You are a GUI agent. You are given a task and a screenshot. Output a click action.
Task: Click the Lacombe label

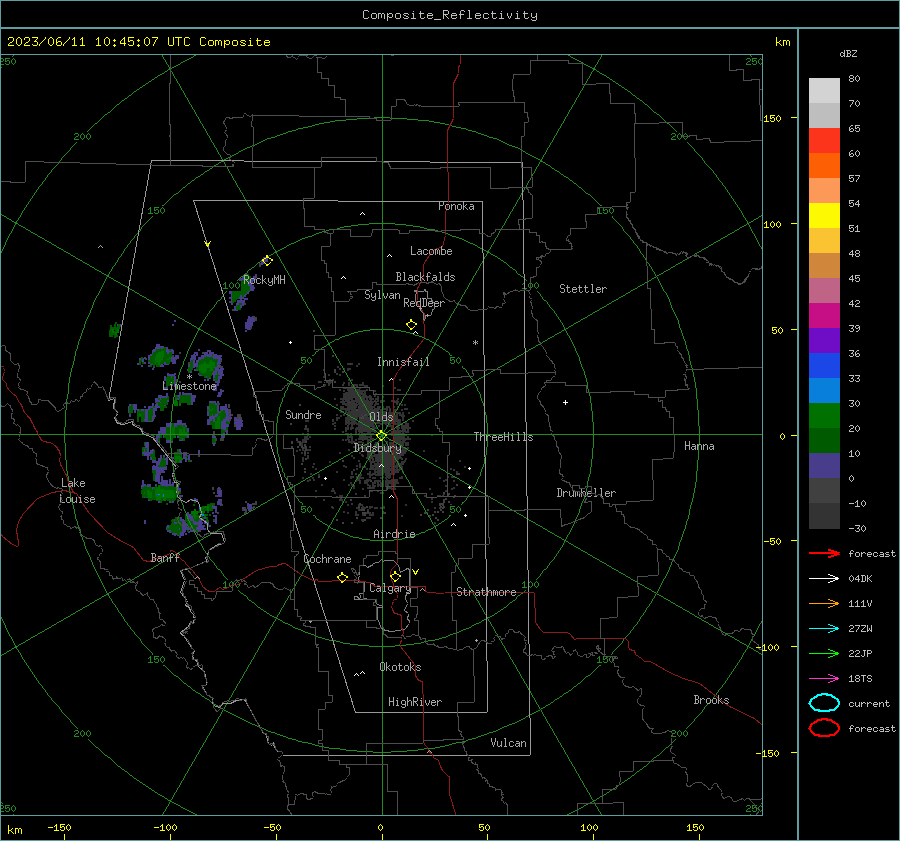[x=431, y=251]
